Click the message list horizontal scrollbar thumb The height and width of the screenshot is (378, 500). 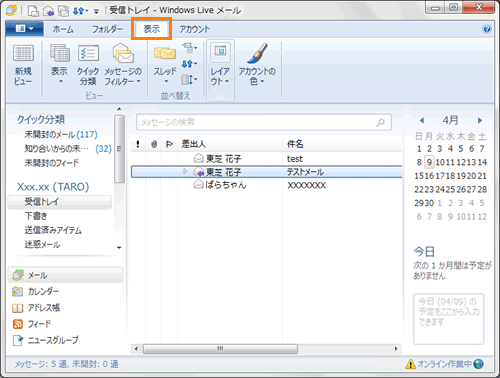pos(220,349)
